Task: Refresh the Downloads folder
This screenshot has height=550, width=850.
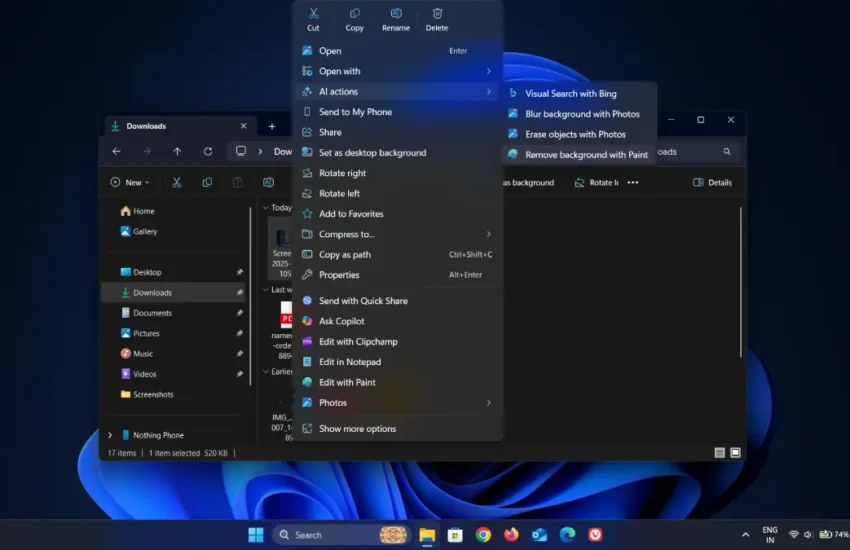Action: (208, 151)
